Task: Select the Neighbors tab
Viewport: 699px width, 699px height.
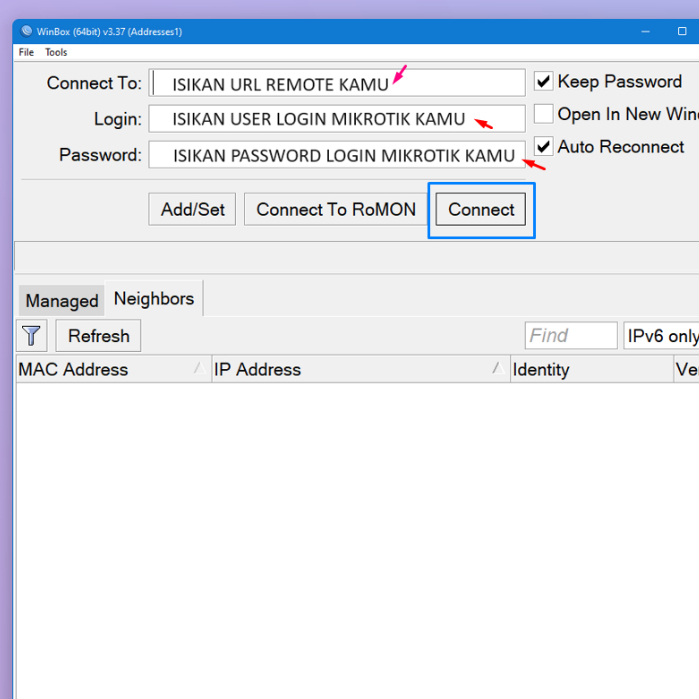Action: click(x=154, y=298)
